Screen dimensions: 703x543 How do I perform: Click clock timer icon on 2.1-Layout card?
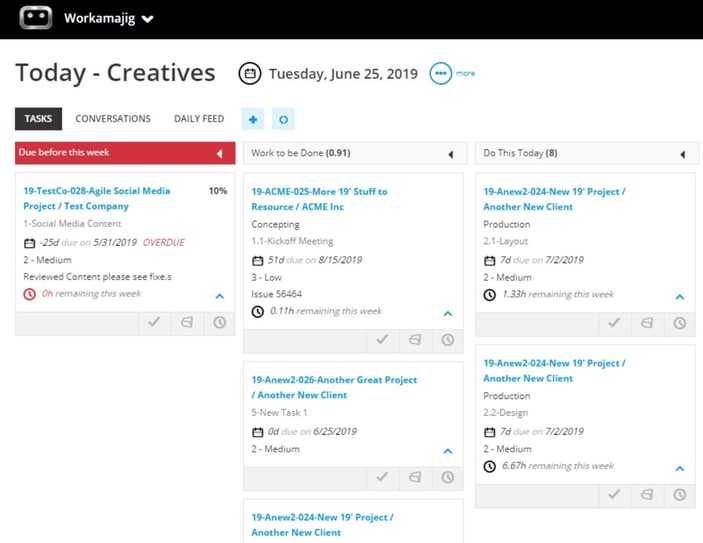point(680,322)
